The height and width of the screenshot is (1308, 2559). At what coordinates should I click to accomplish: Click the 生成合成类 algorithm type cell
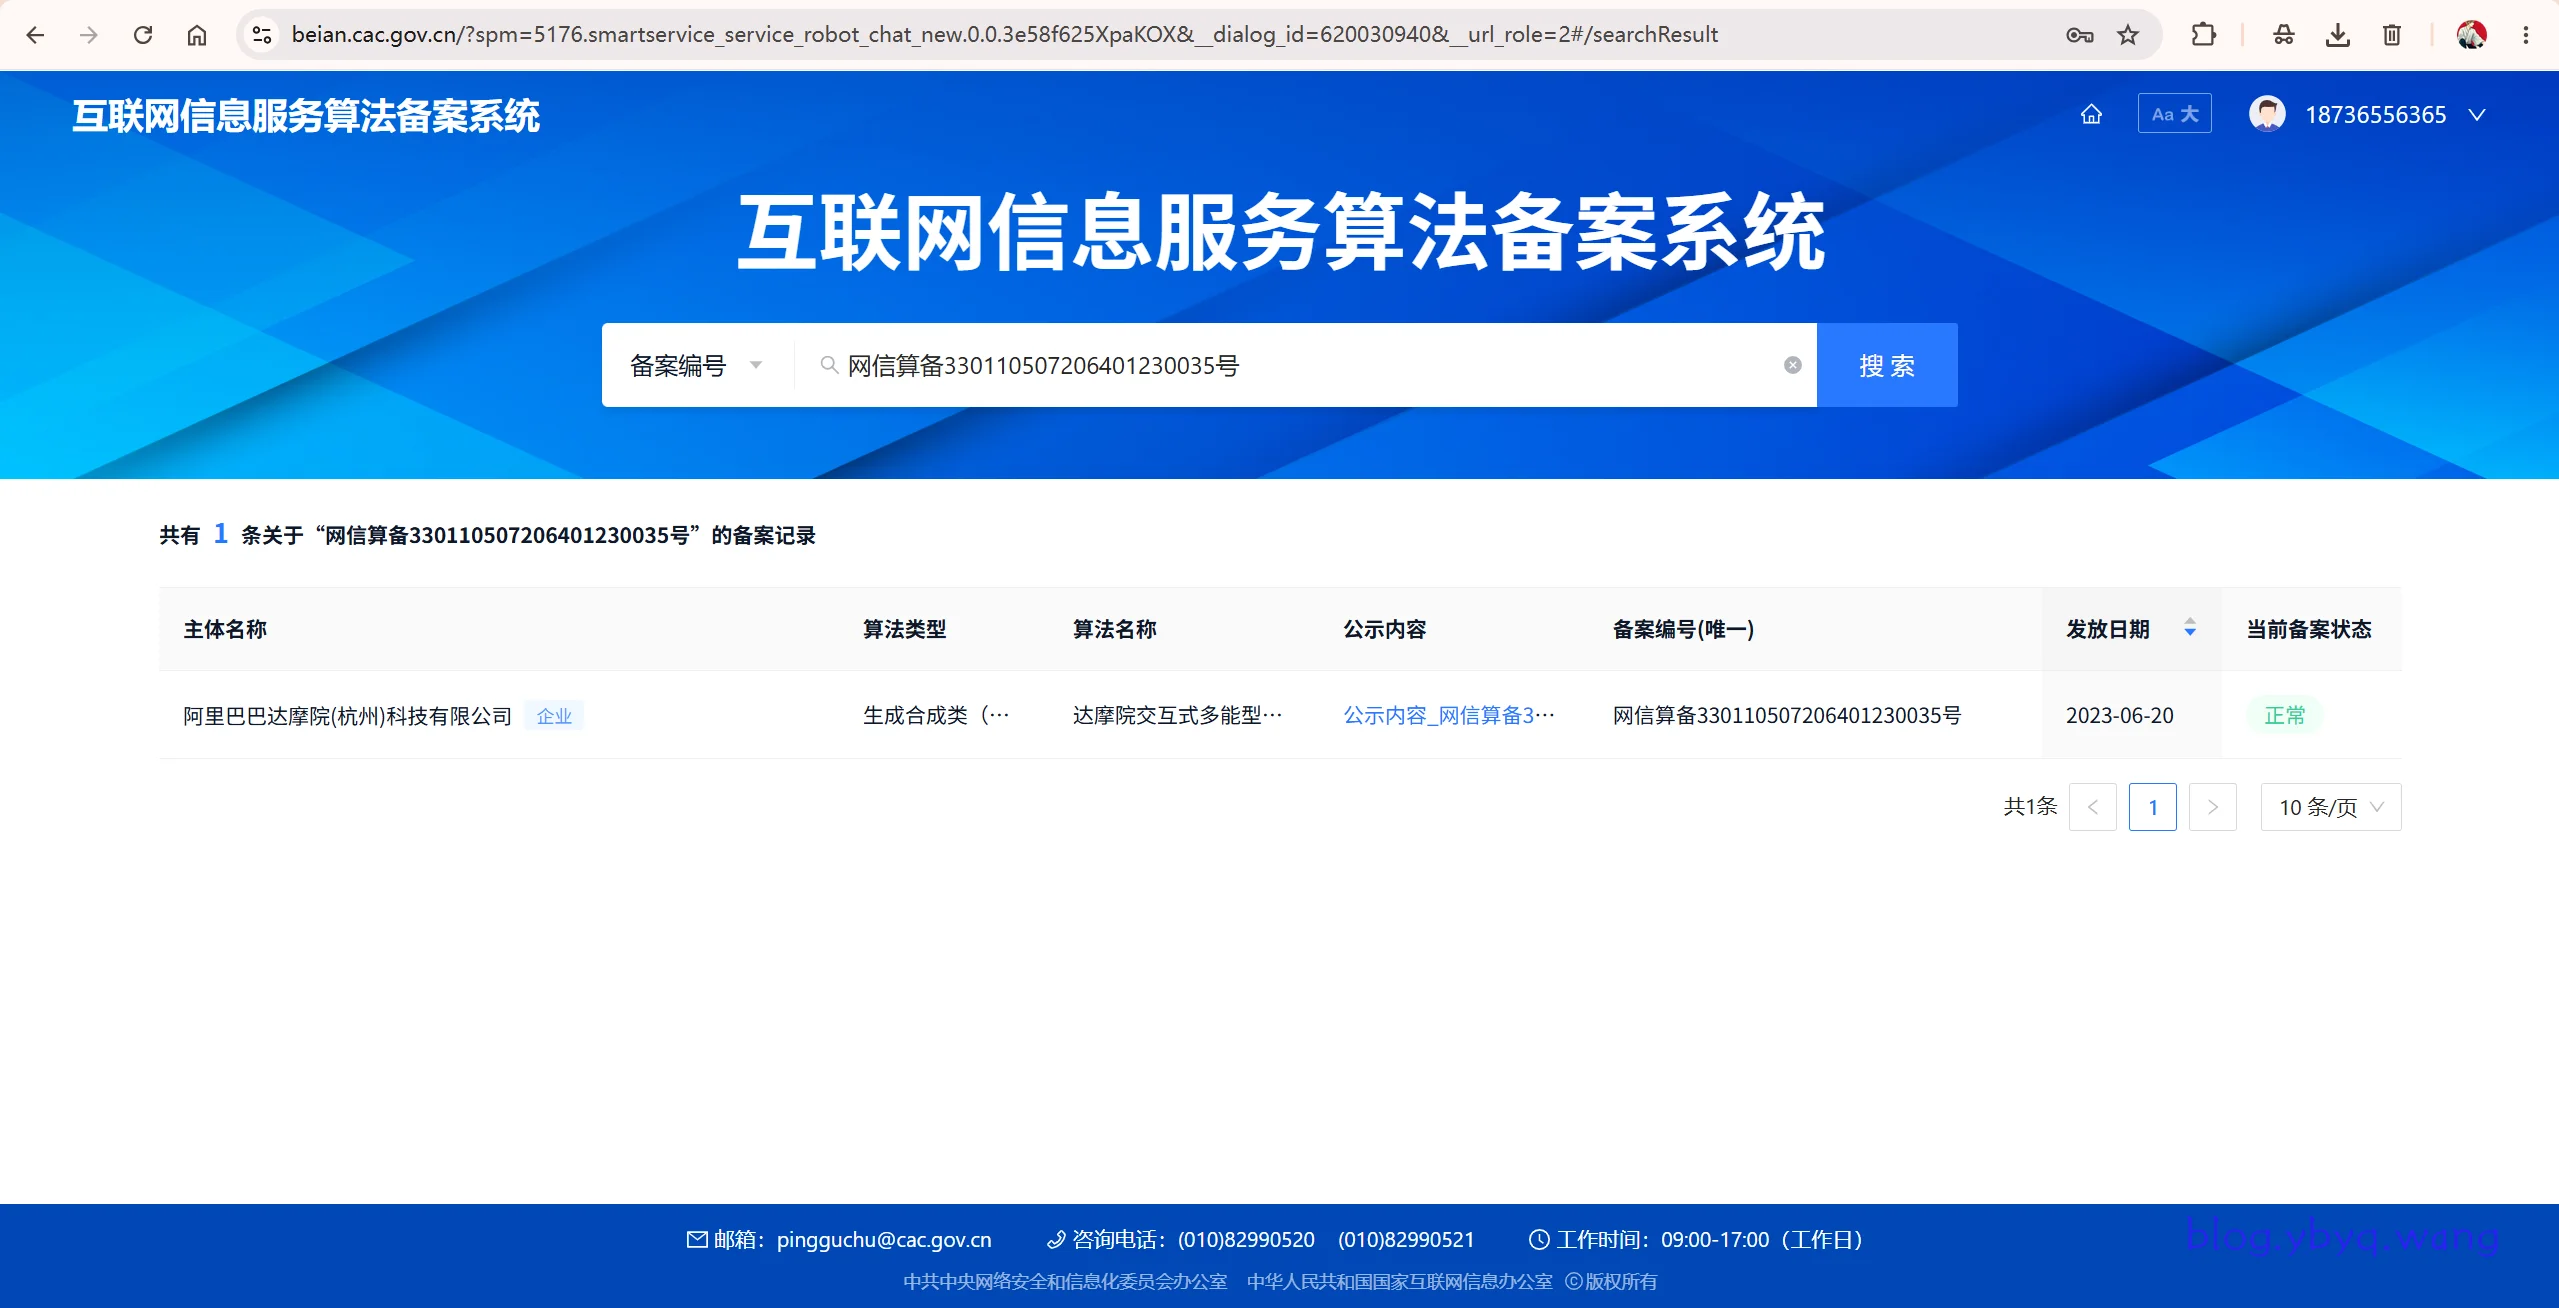(x=936, y=715)
